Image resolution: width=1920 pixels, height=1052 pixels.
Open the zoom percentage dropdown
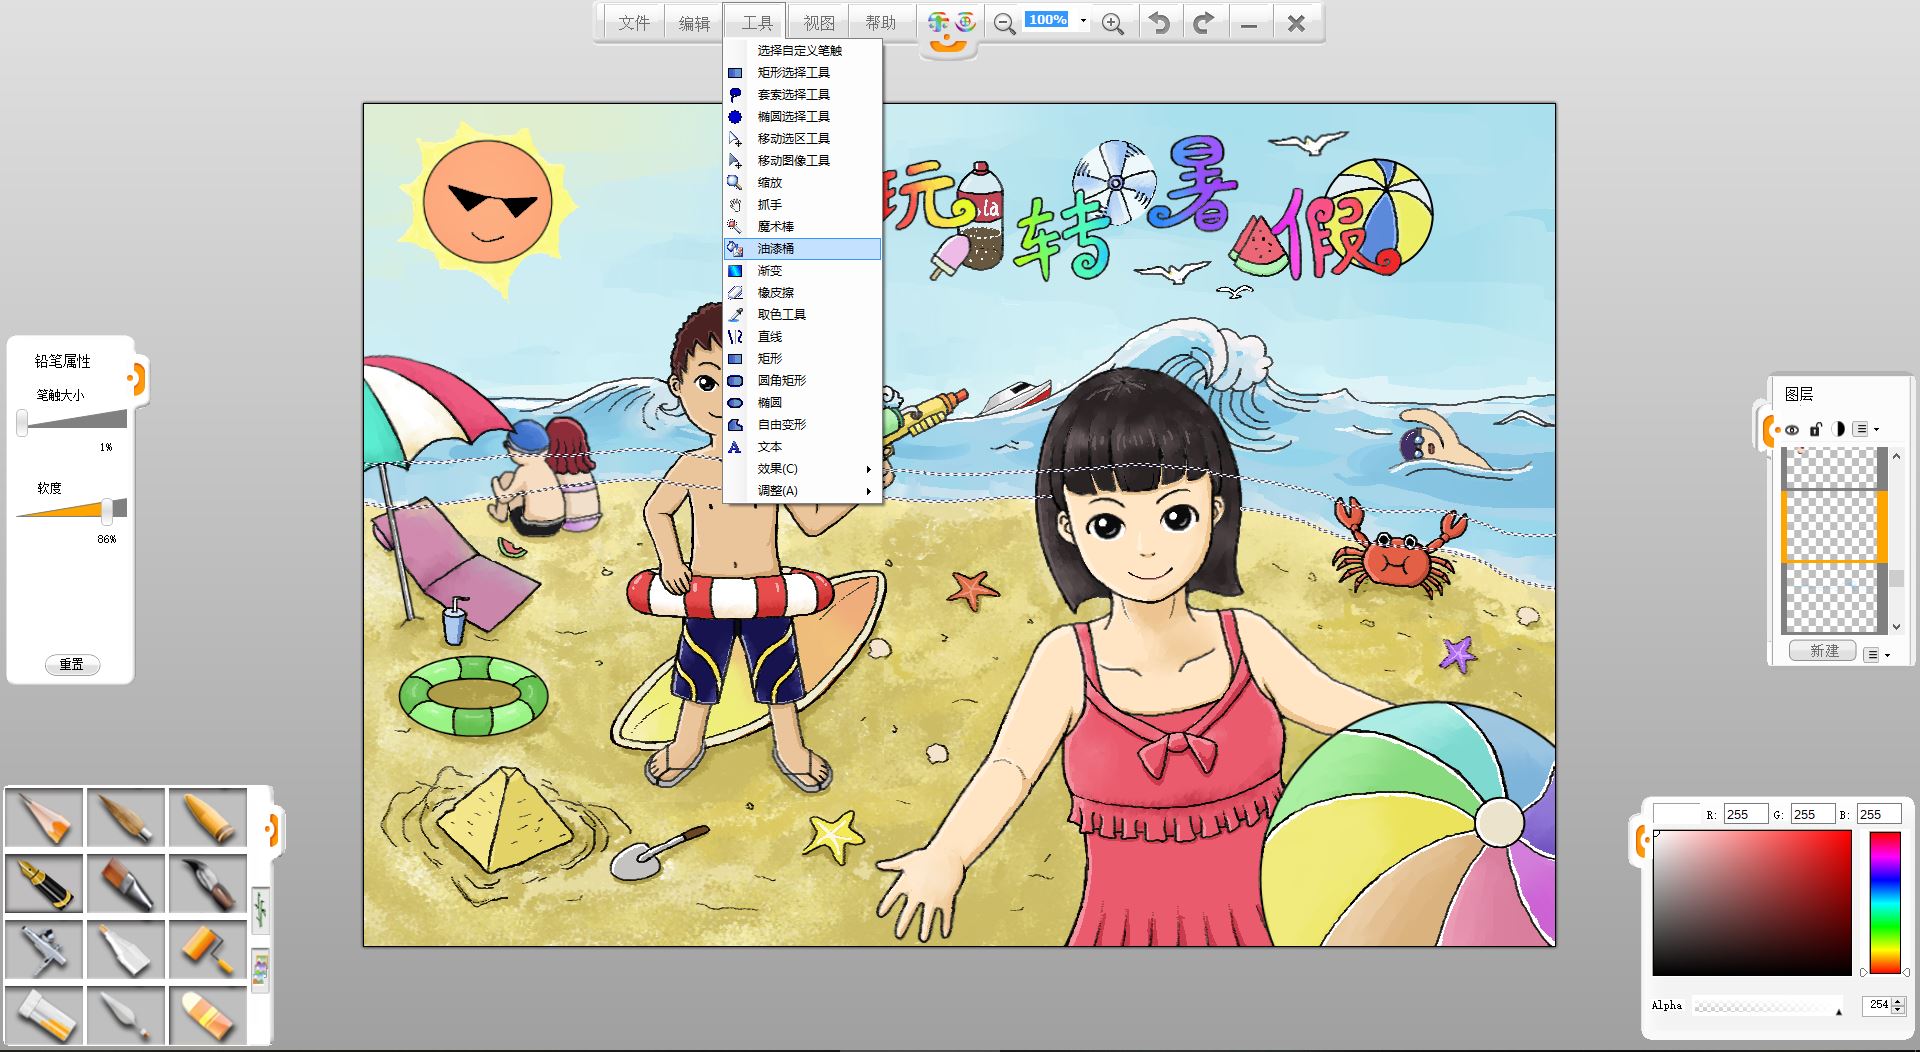pos(1083,20)
